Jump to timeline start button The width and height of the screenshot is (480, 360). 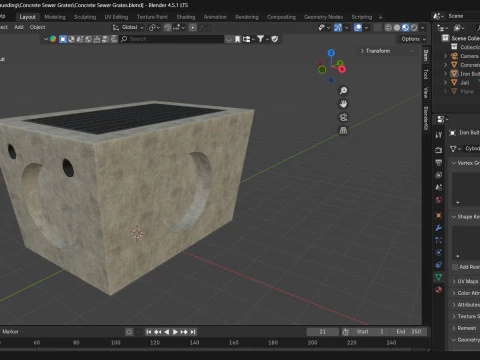(x=149, y=332)
